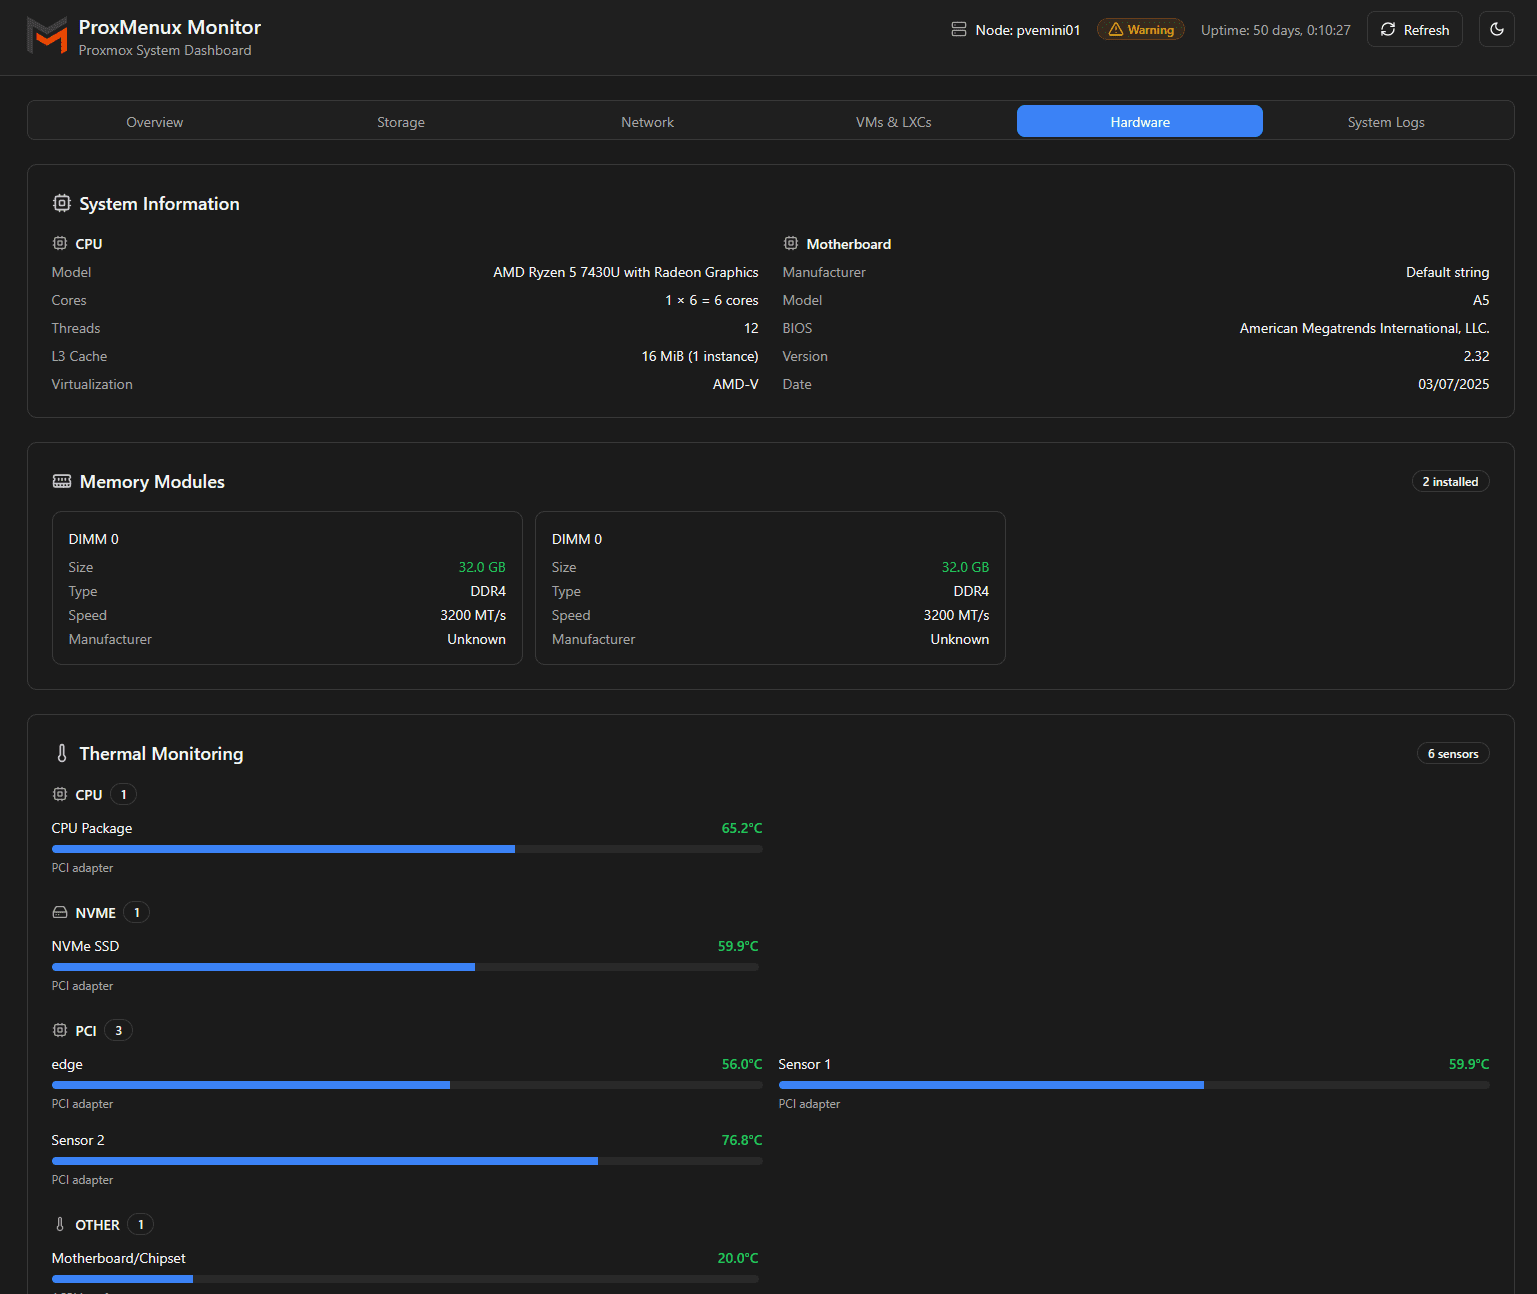Expand the PCI sensors group badge
Viewport: 1537px width, 1294px height.
pos(118,1029)
